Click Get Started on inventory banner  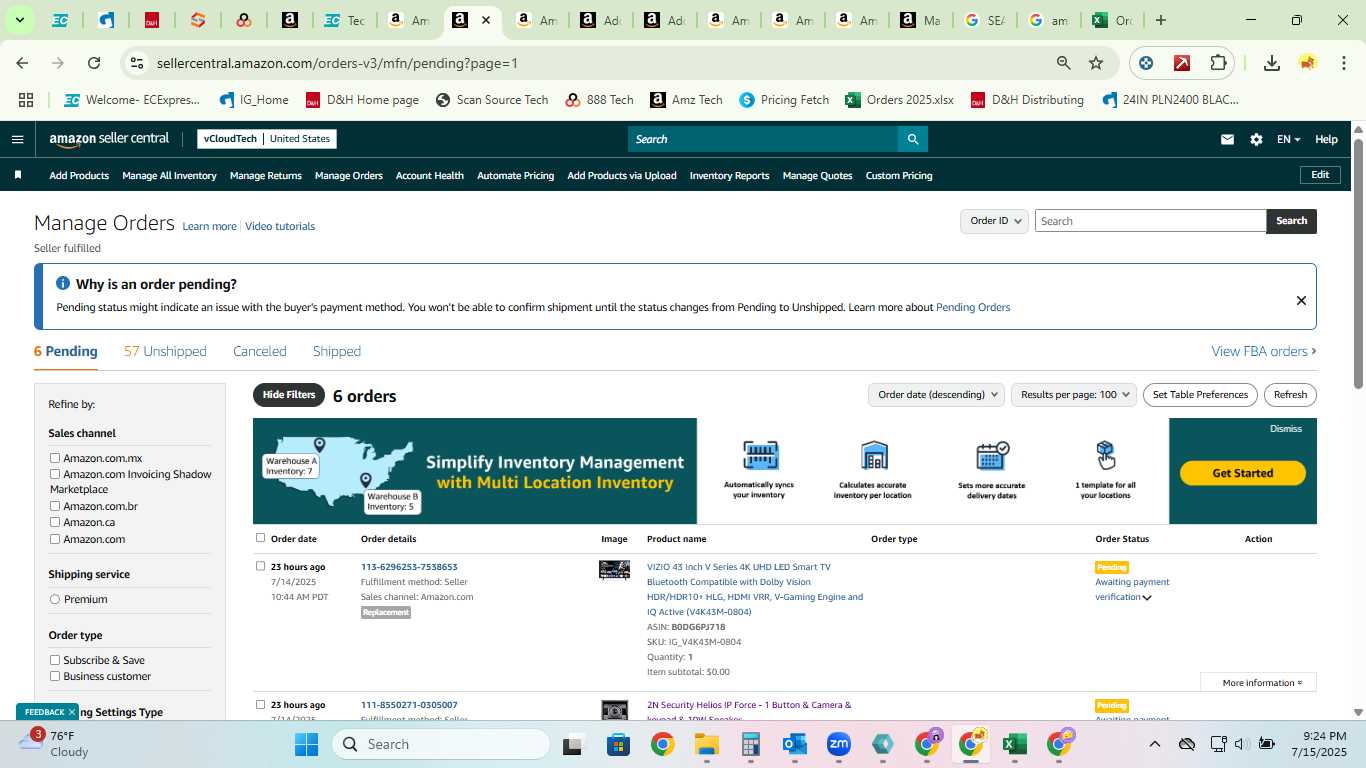(x=1243, y=473)
